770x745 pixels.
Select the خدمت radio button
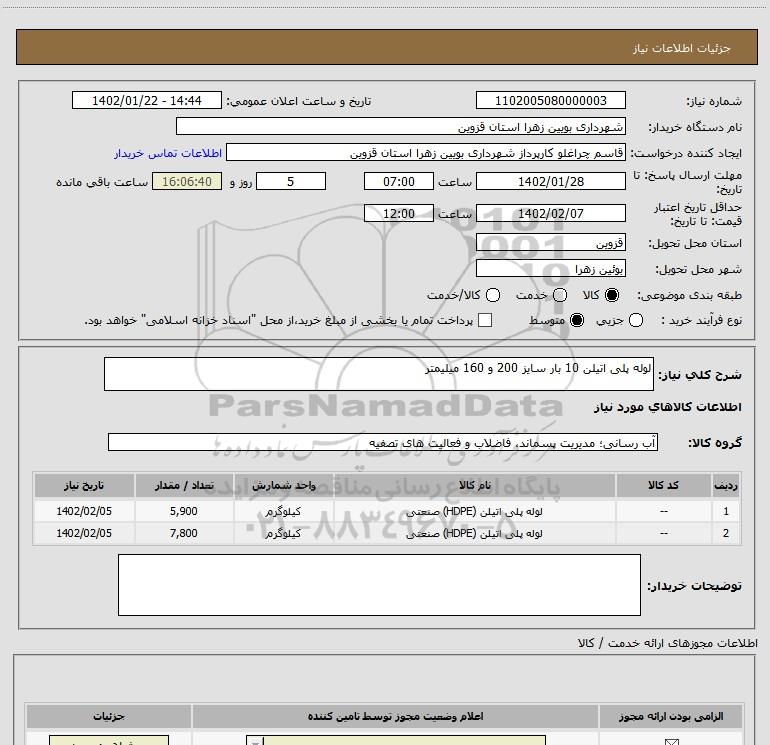pyautogui.click(x=560, y=295)
